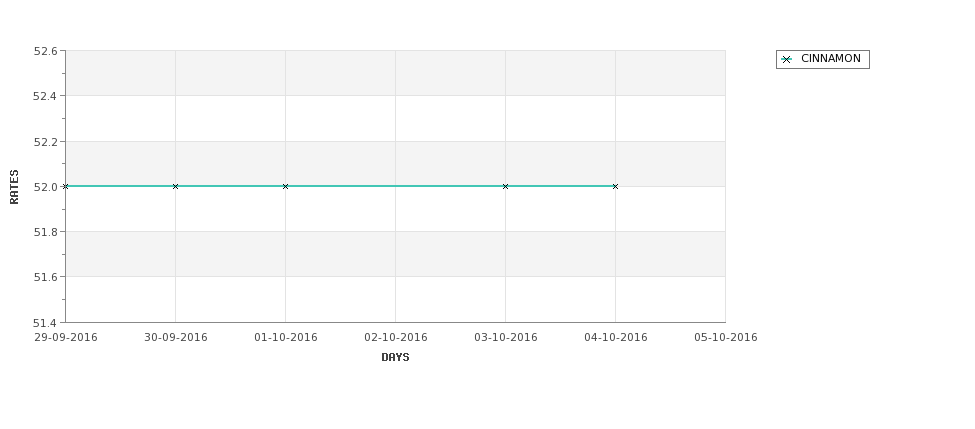Click the CINNAMON legend marker icon

(x=787, y=60)
